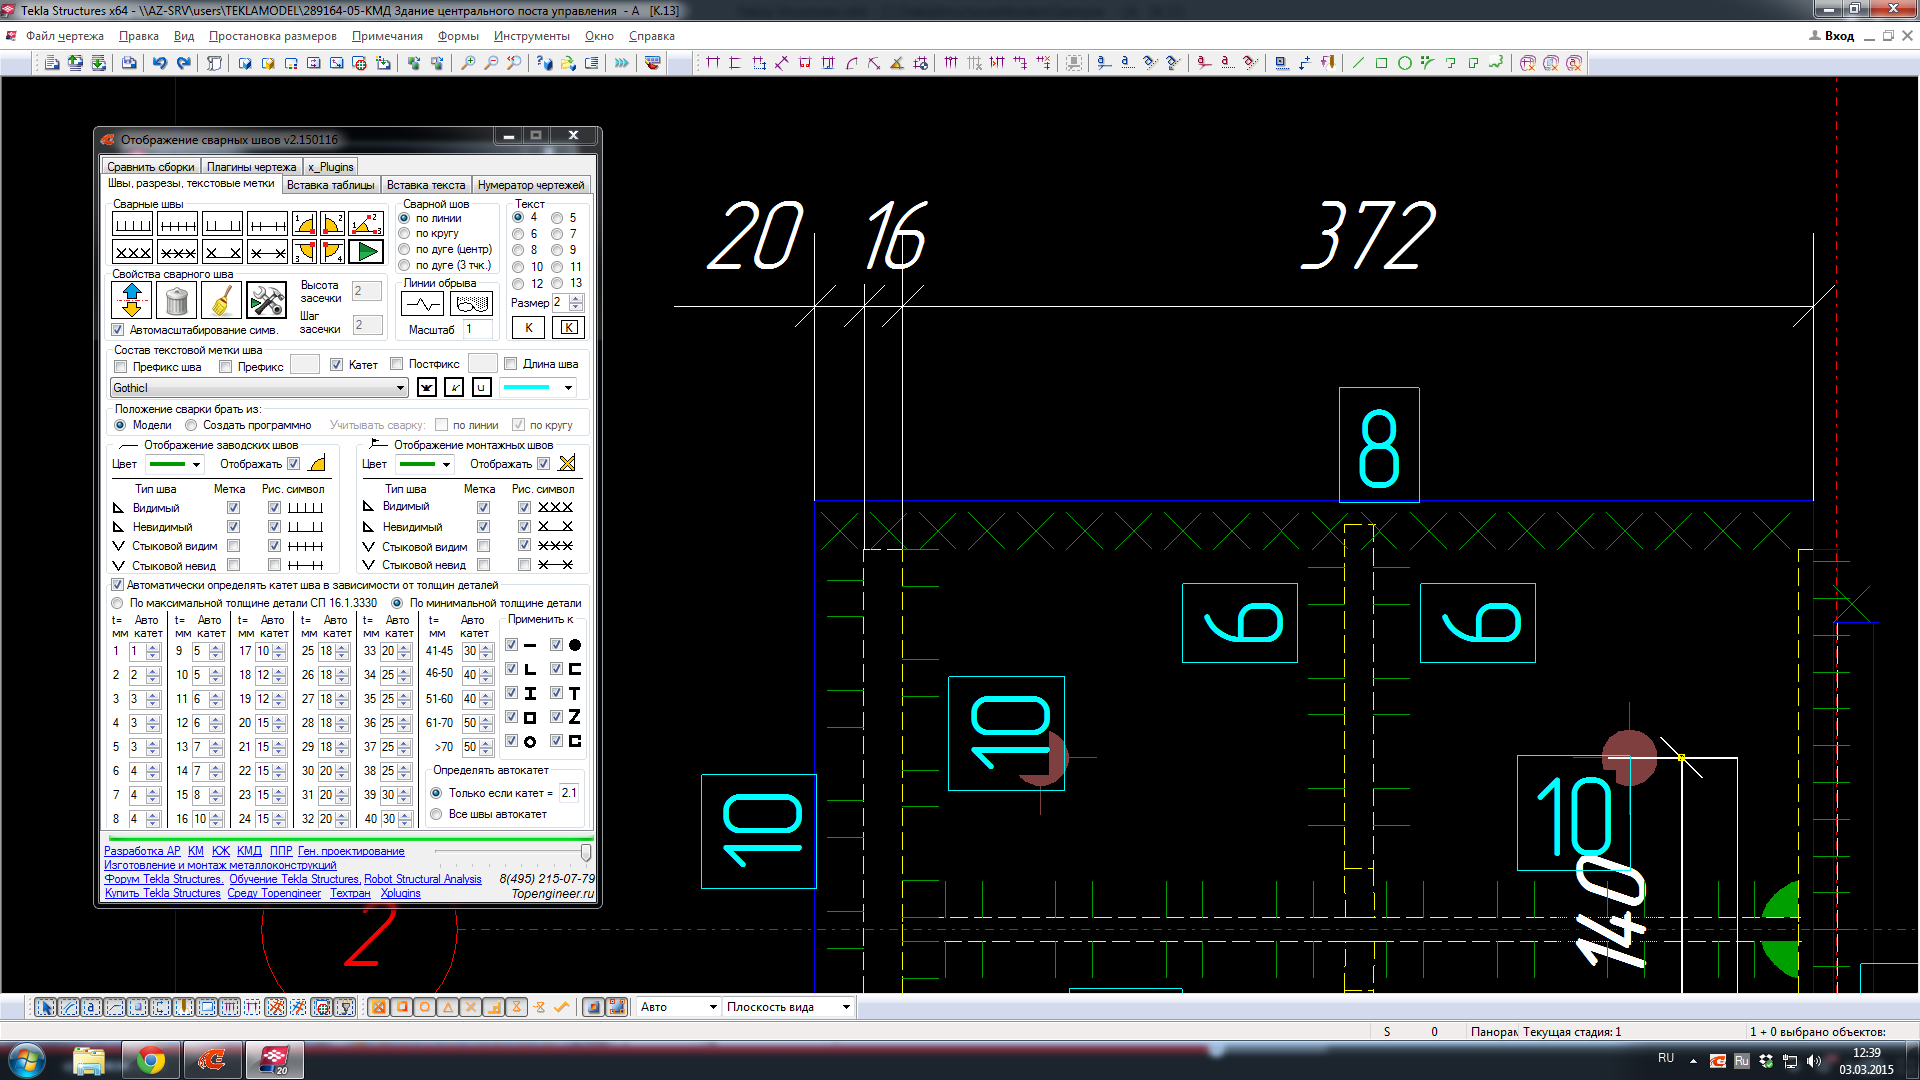Click the 'Масштаб' input field
This screenshot has width=1920, height=1080.
[x=477, y=329]
